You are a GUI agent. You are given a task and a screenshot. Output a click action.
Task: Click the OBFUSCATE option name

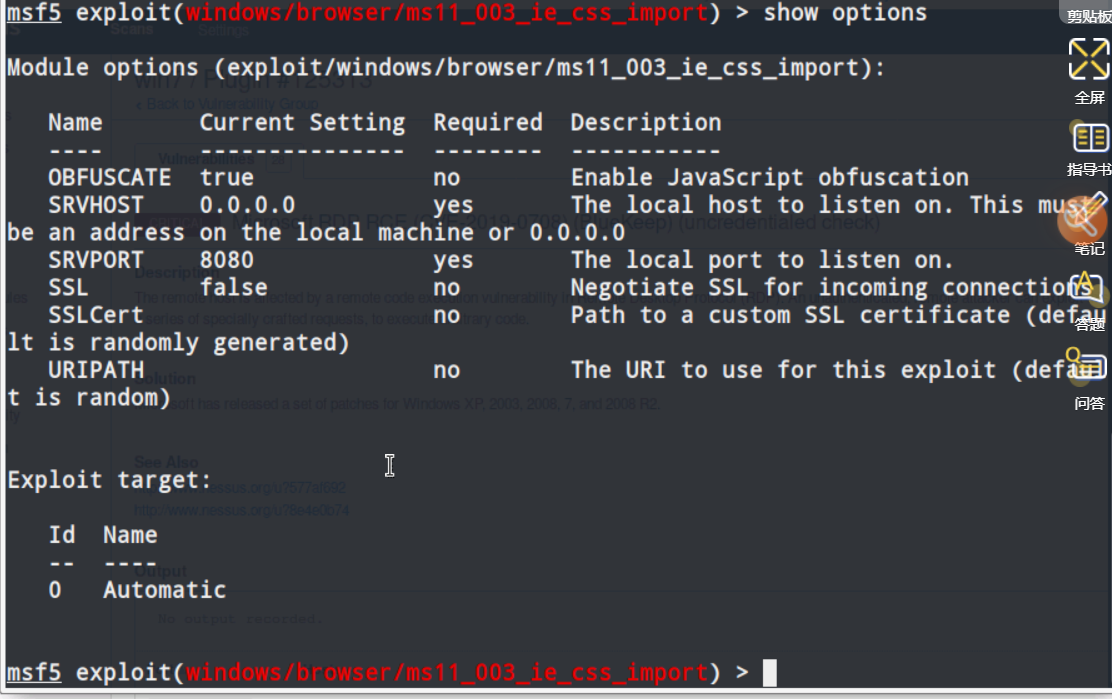(x=109, y=177)
